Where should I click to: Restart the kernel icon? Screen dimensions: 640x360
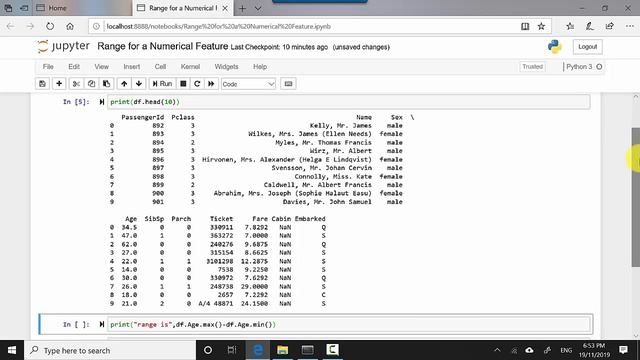(197, 84)
